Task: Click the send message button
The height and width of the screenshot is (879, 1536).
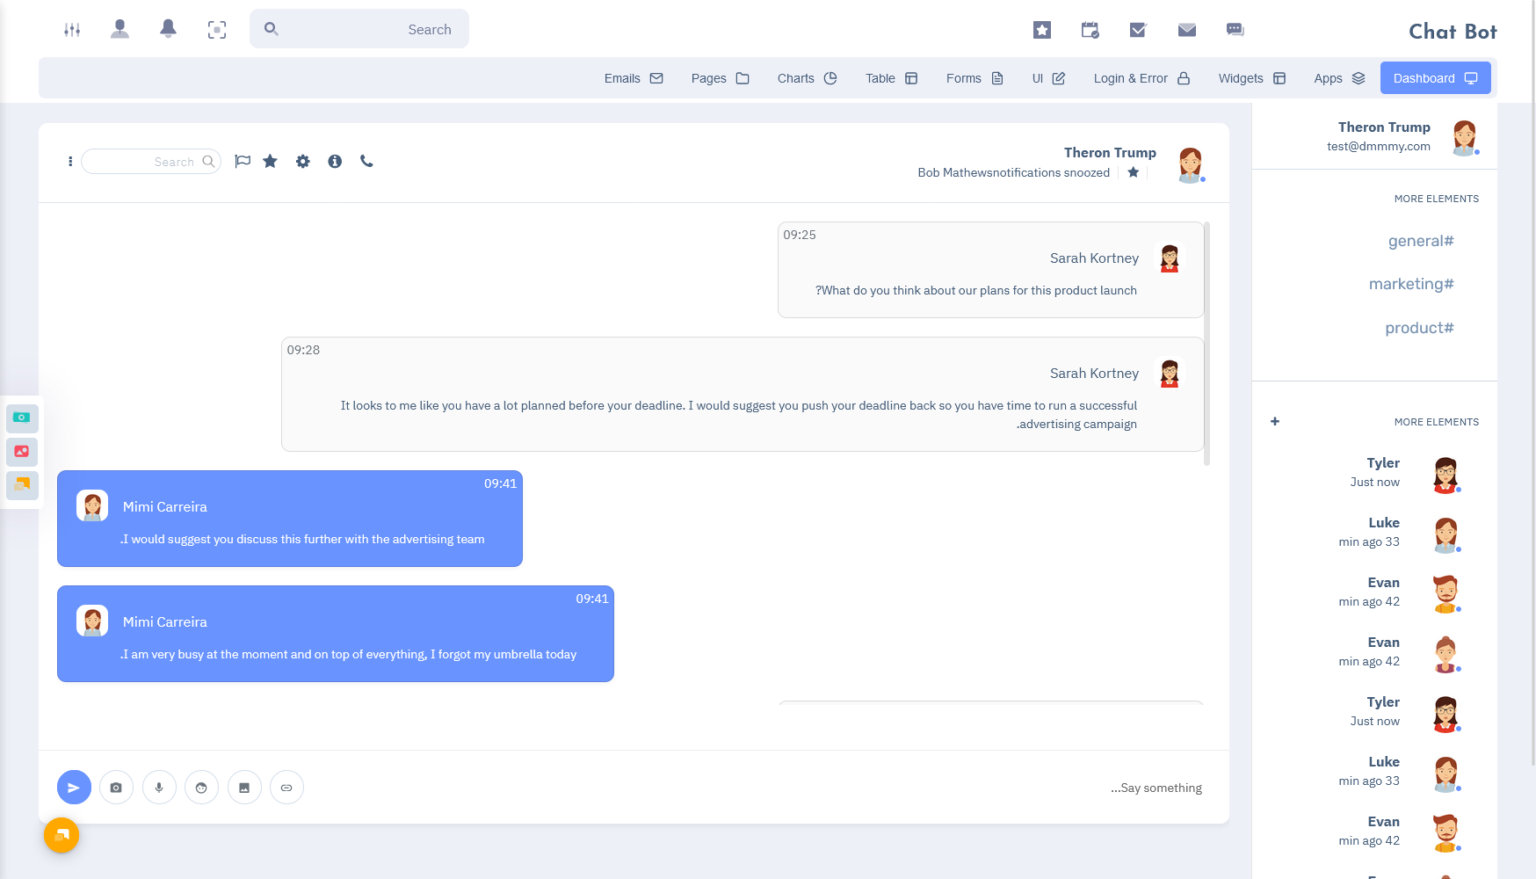Action: click(x=74, y=787)
